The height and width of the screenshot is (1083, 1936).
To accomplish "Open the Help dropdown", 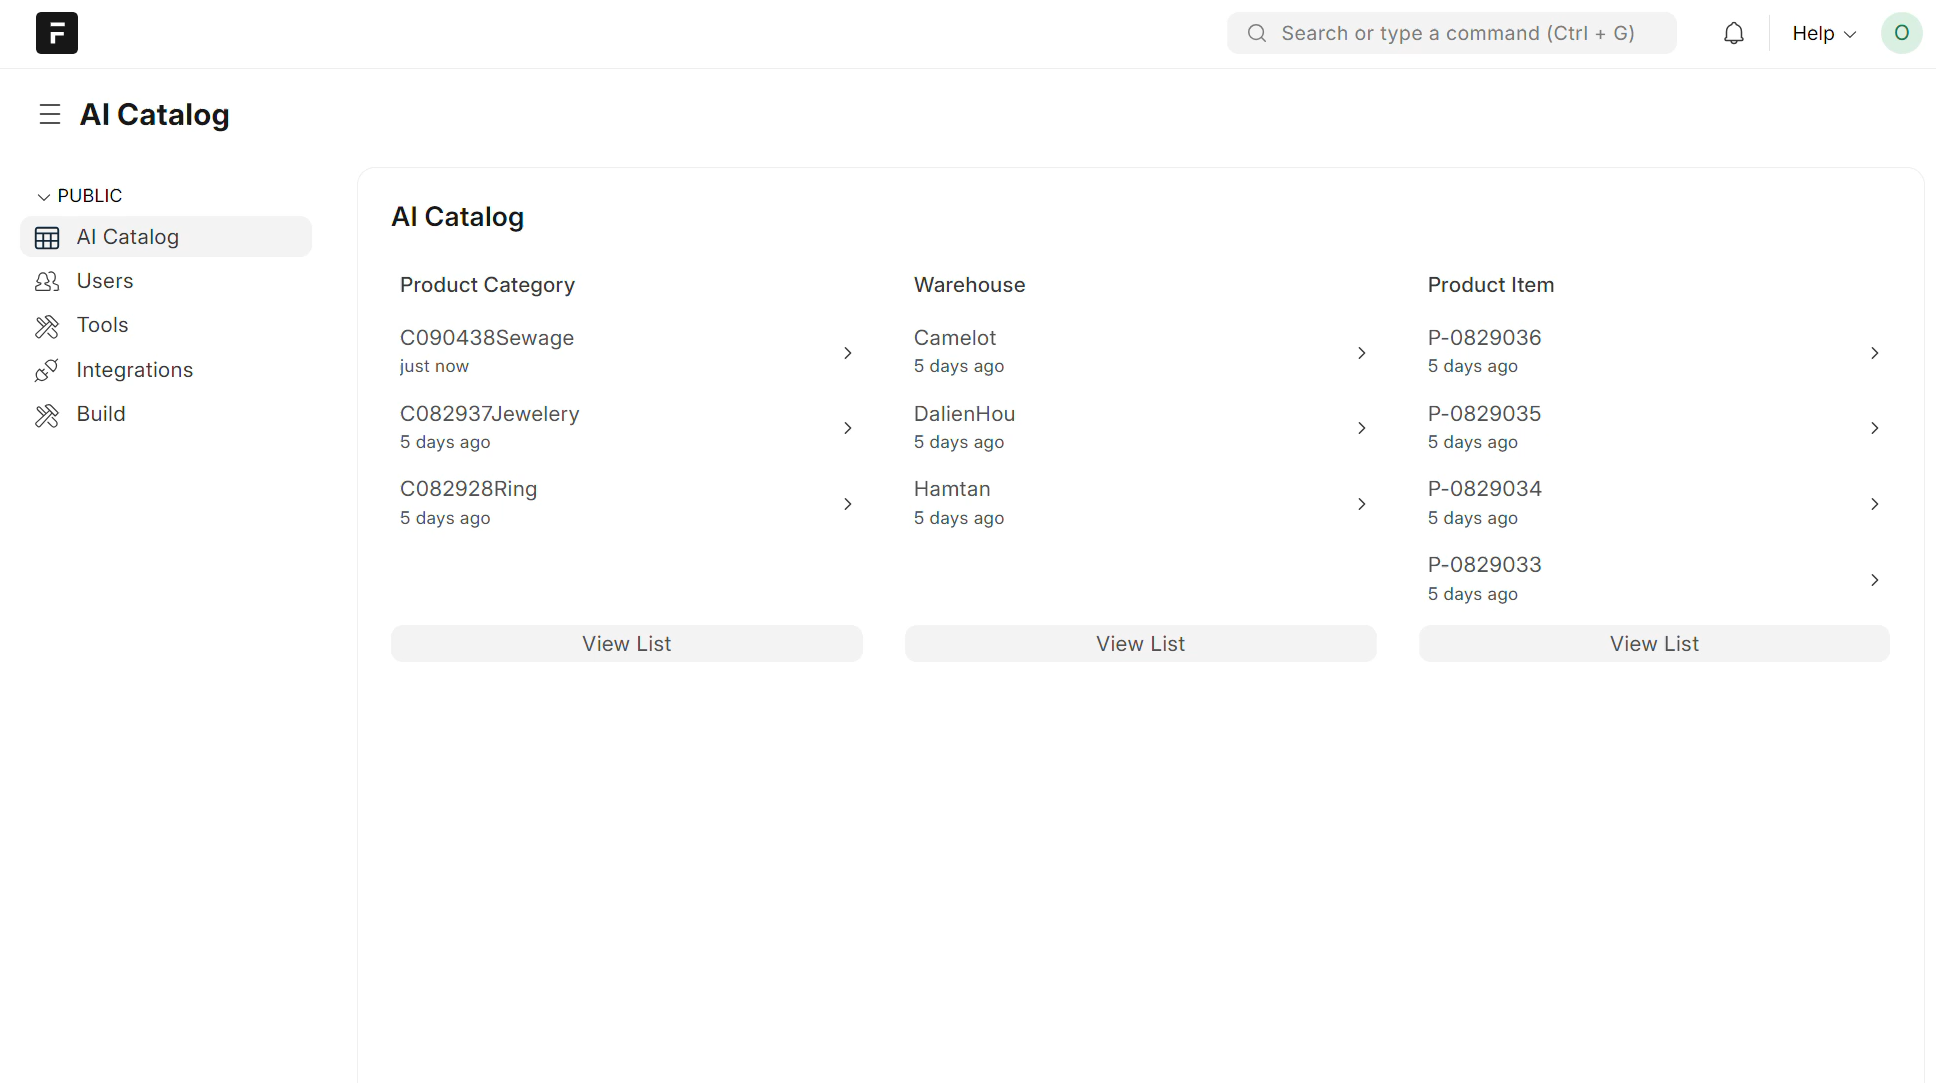I will (1823, 34).
